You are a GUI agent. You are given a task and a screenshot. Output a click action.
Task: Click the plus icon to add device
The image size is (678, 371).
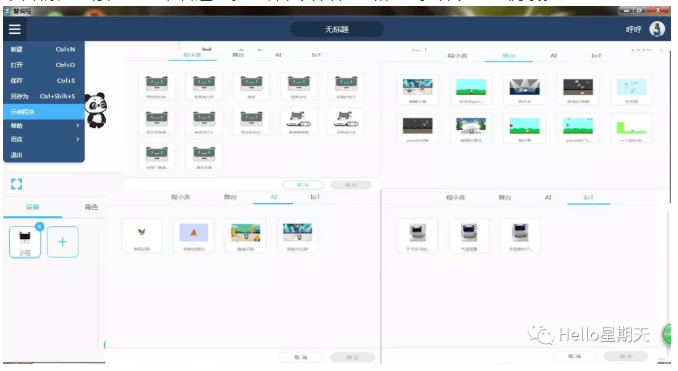click(x=63, y=242)
